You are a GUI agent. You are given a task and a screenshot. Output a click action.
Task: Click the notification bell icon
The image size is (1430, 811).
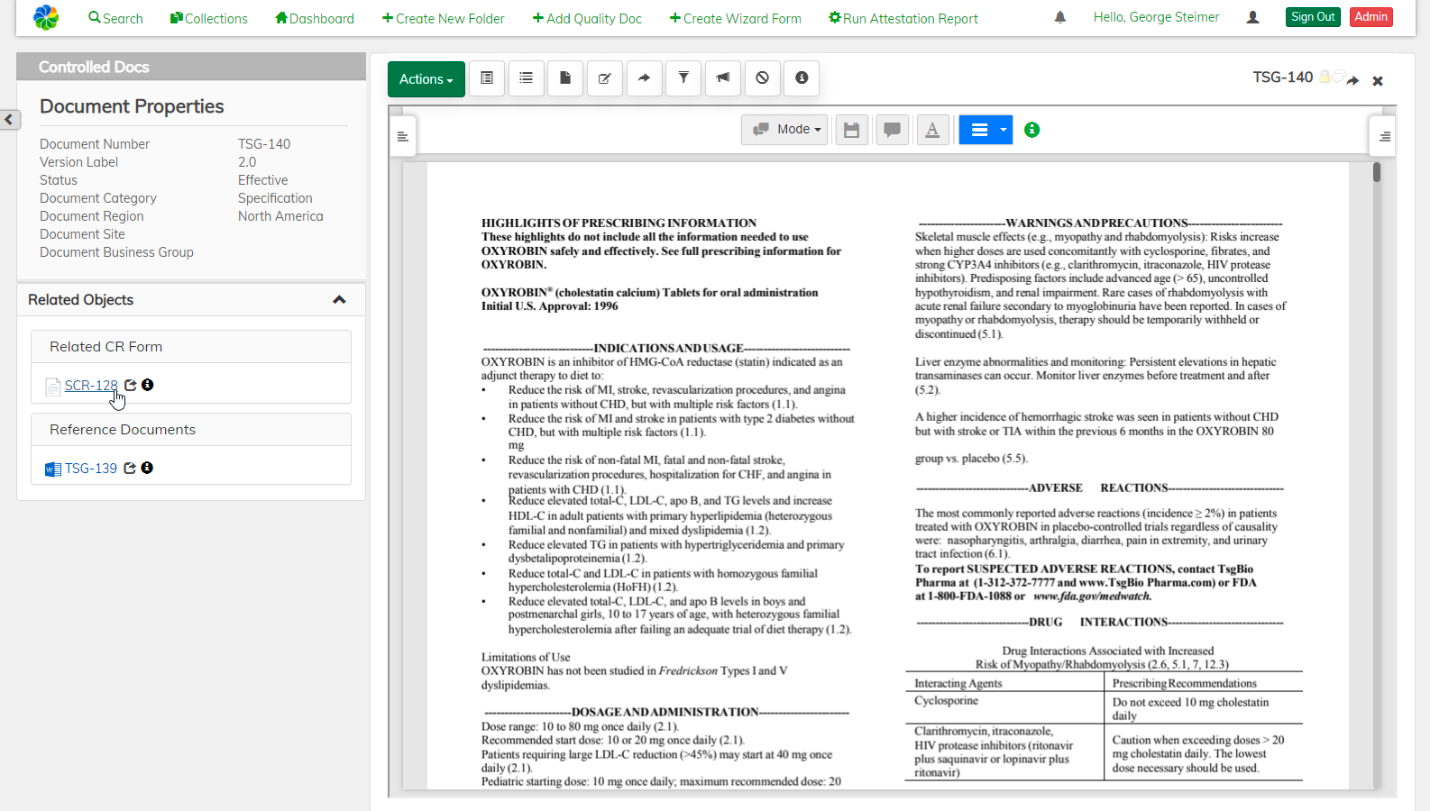[x=1060, y=17]
